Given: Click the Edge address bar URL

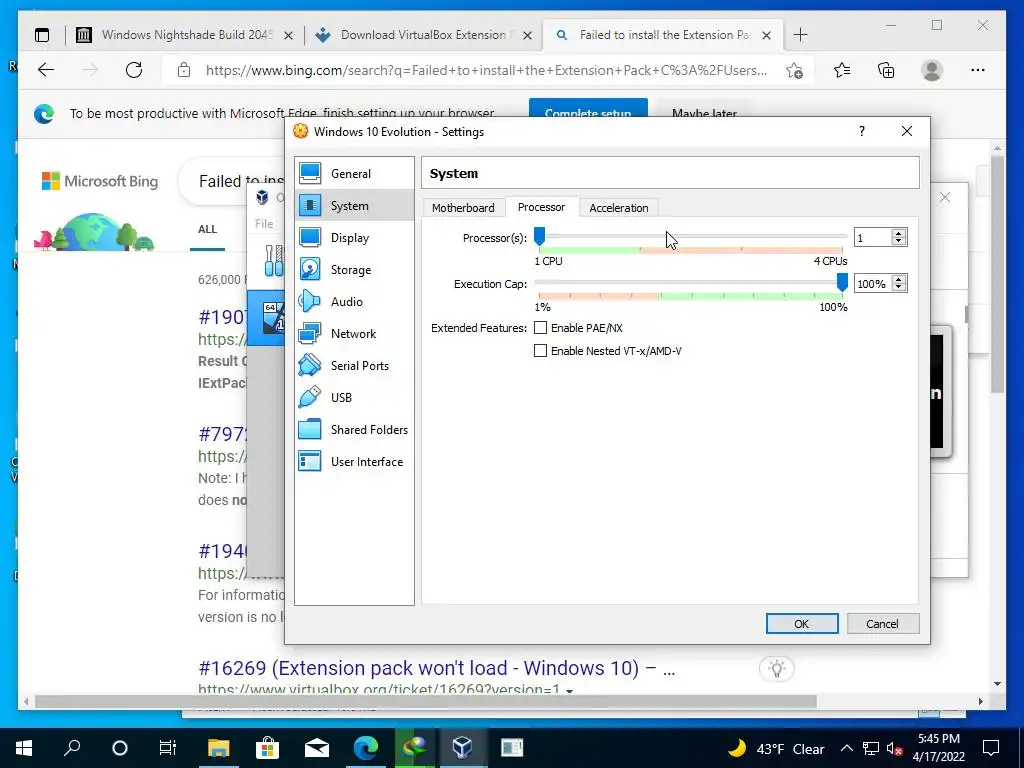Looking at the screenshot, I should click(486, 70).
